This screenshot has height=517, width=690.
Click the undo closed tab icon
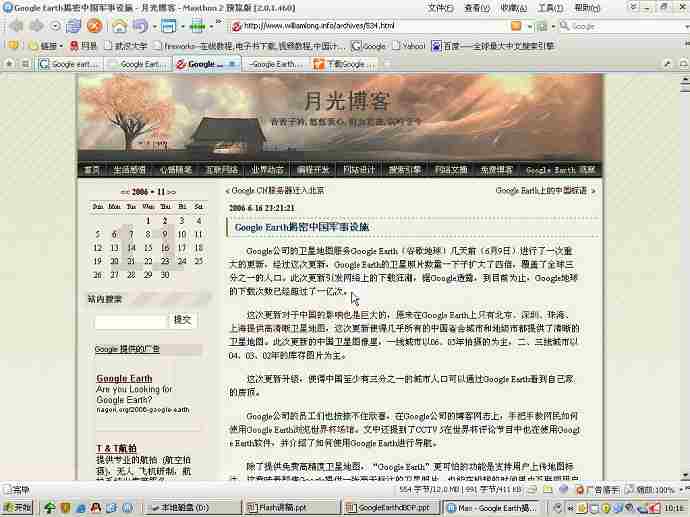tap(140, 26)
